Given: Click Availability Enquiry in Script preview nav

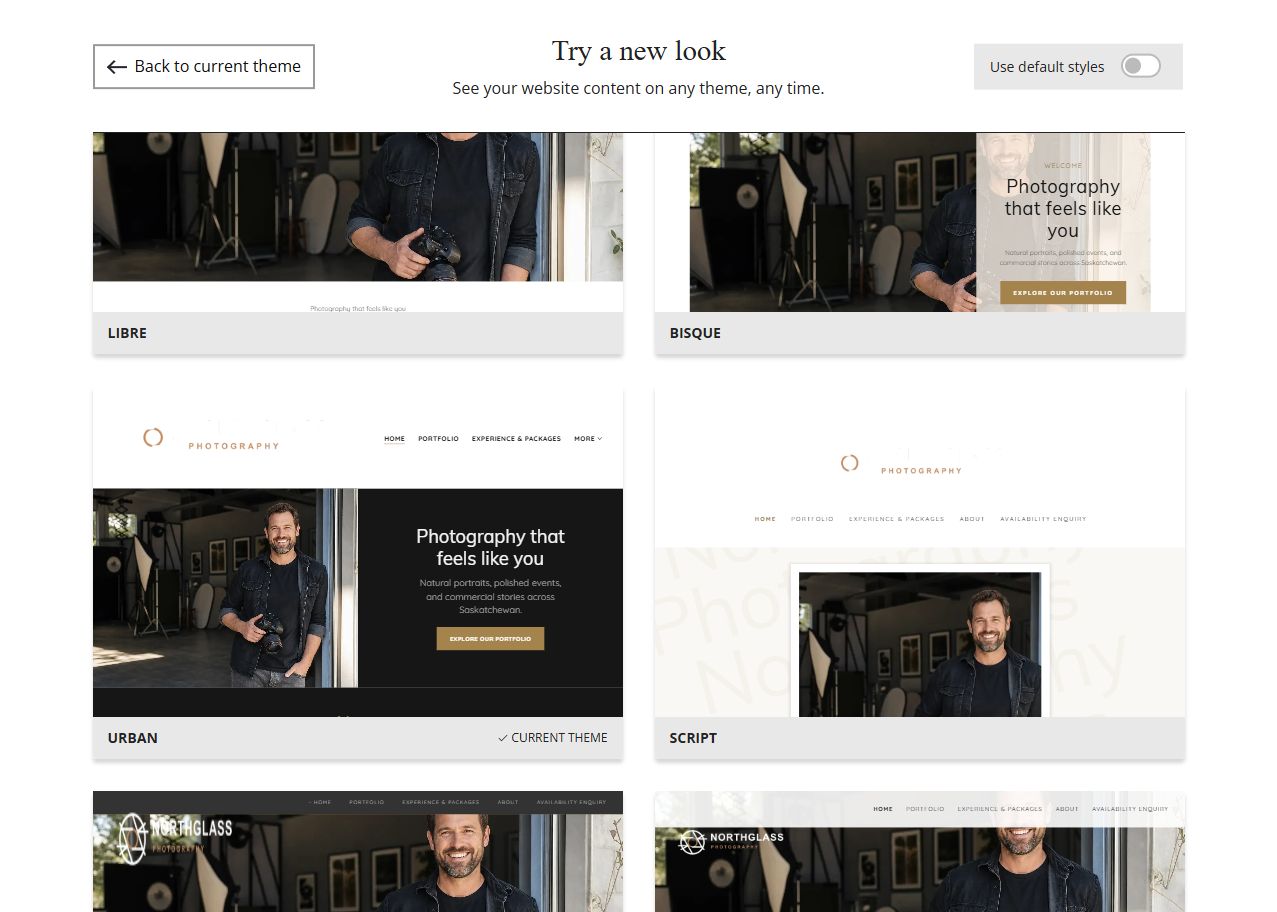Looking at the screenshot, I should [x=1043, y=519].
